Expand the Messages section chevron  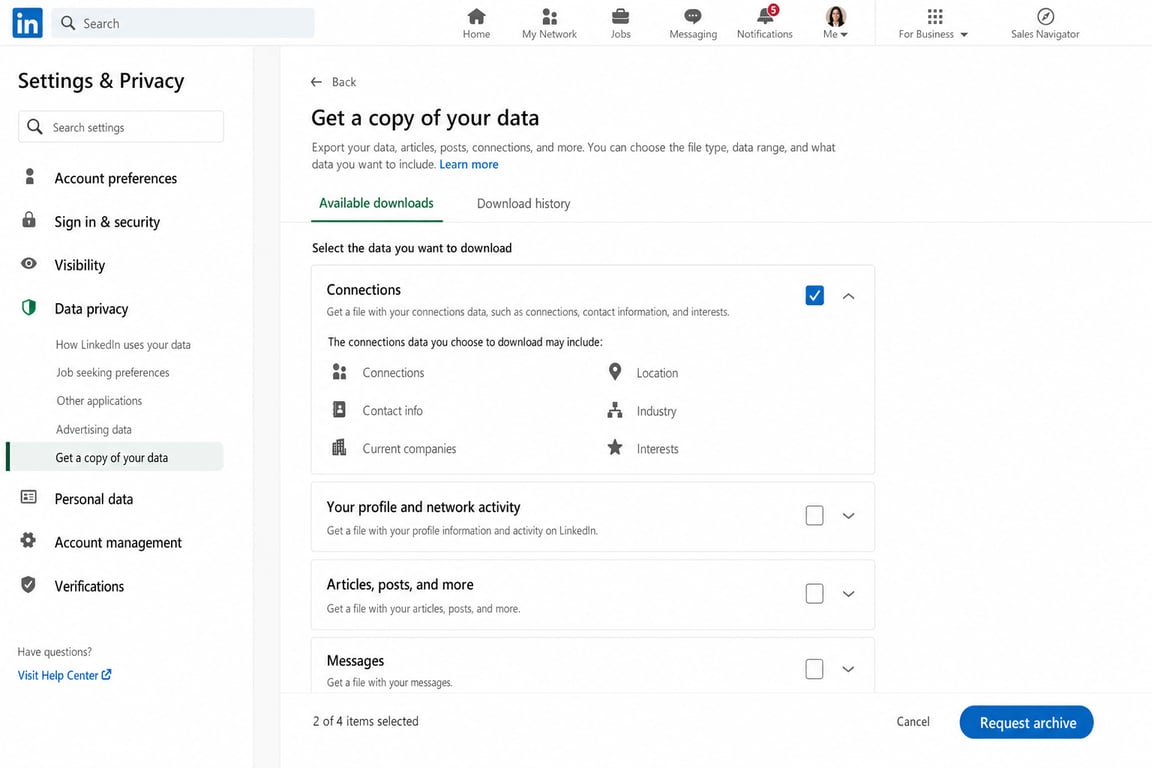[x=849, y=669]
